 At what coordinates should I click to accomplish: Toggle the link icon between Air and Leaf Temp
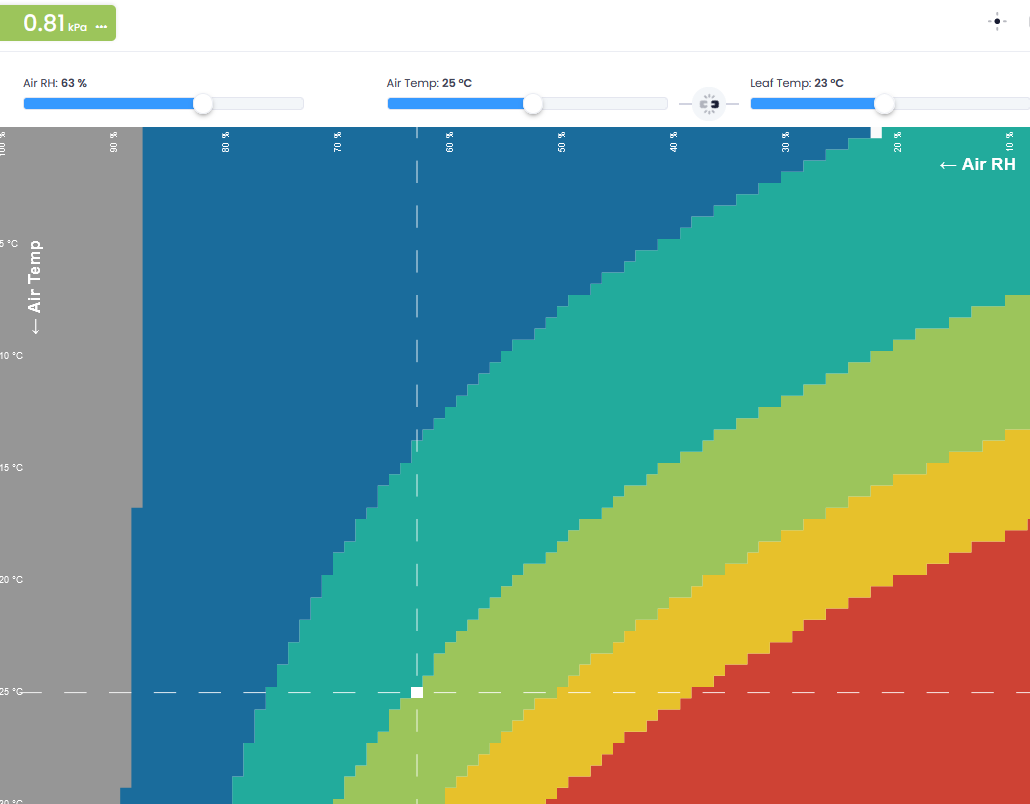709,104
